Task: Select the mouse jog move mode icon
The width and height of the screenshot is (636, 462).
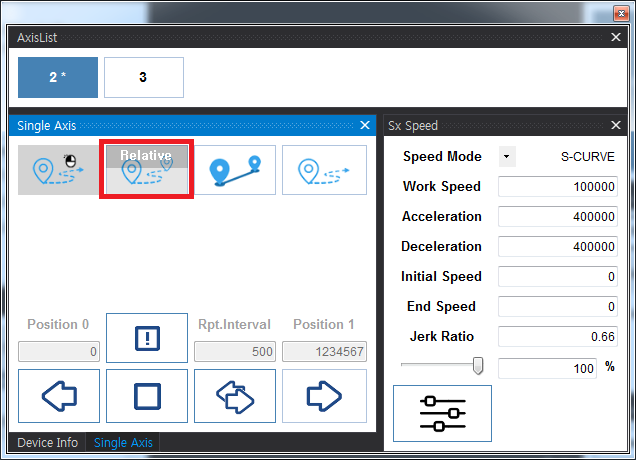Action: pos(58,170)
